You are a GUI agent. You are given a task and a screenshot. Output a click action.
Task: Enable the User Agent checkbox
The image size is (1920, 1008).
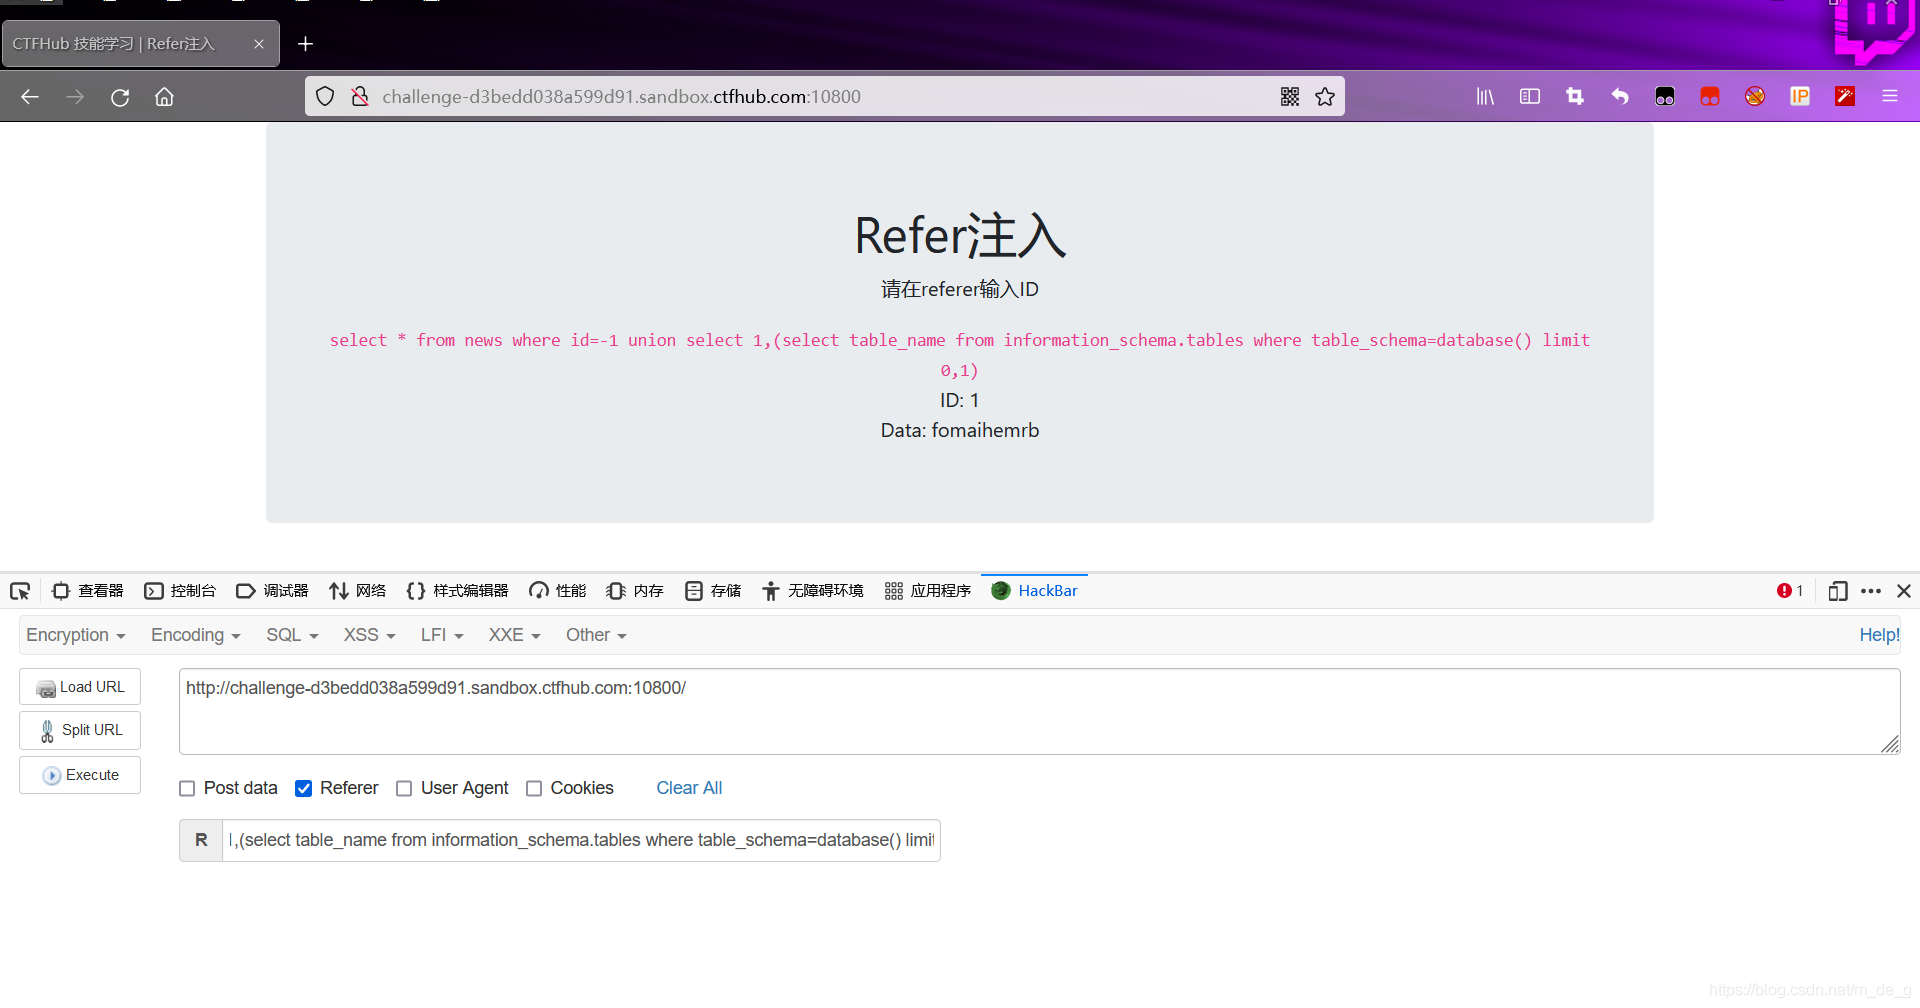pyautogui.click(x=404, y=788)
